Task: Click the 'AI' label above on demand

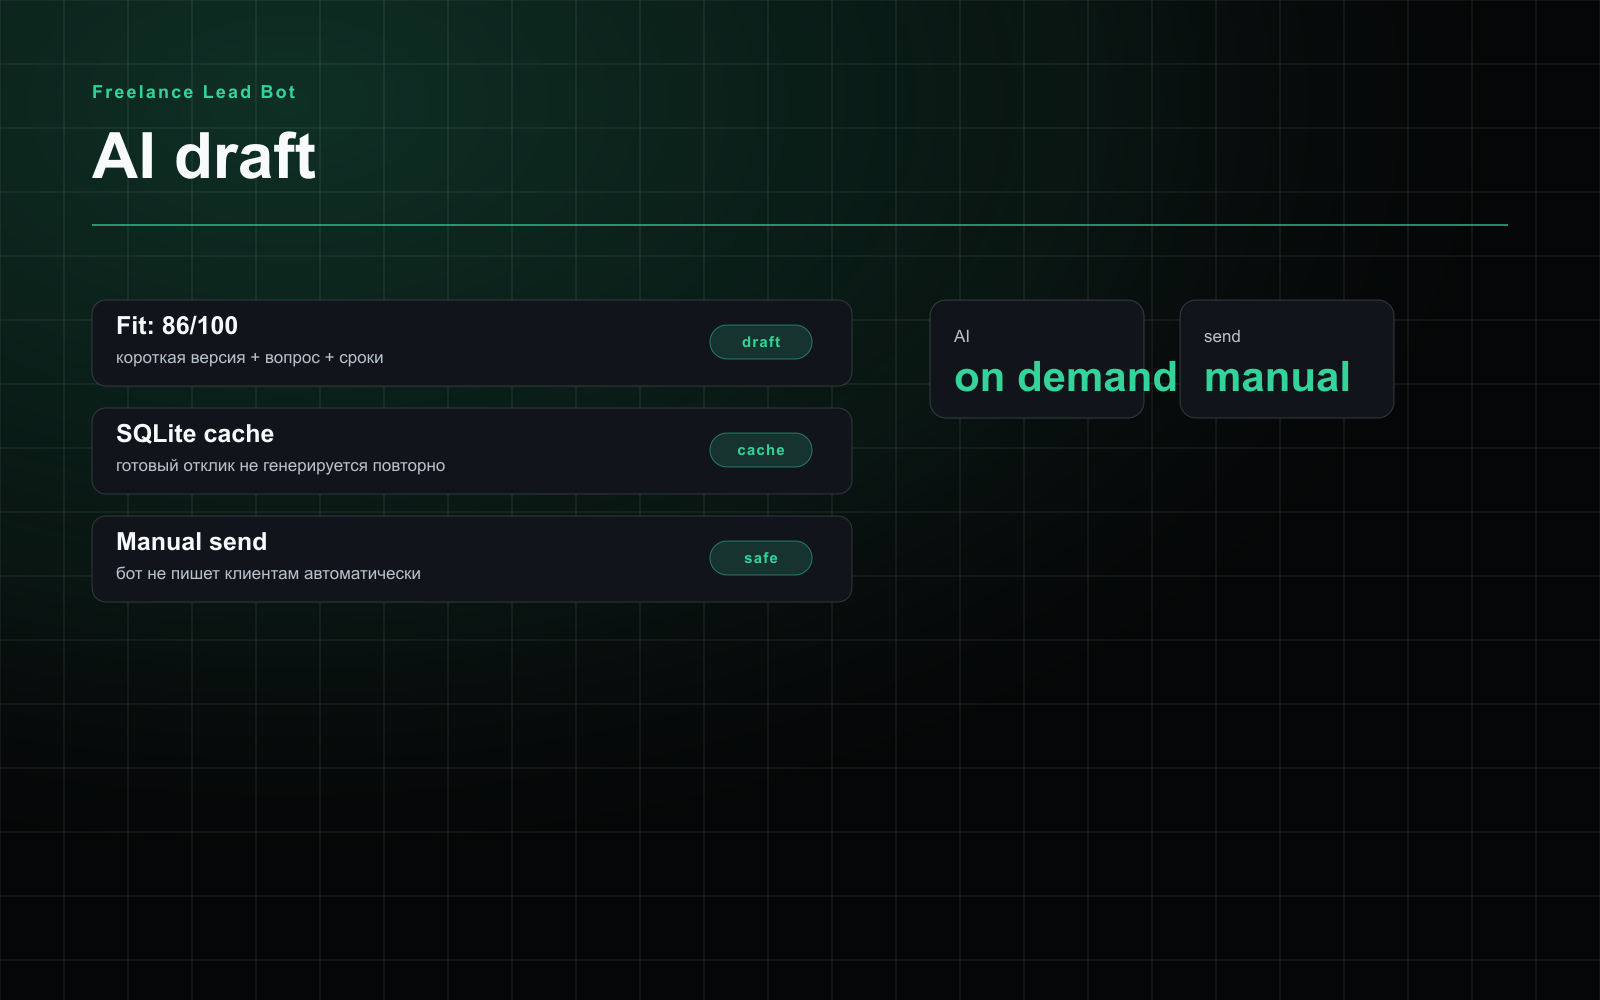Action: coord(962,337)
